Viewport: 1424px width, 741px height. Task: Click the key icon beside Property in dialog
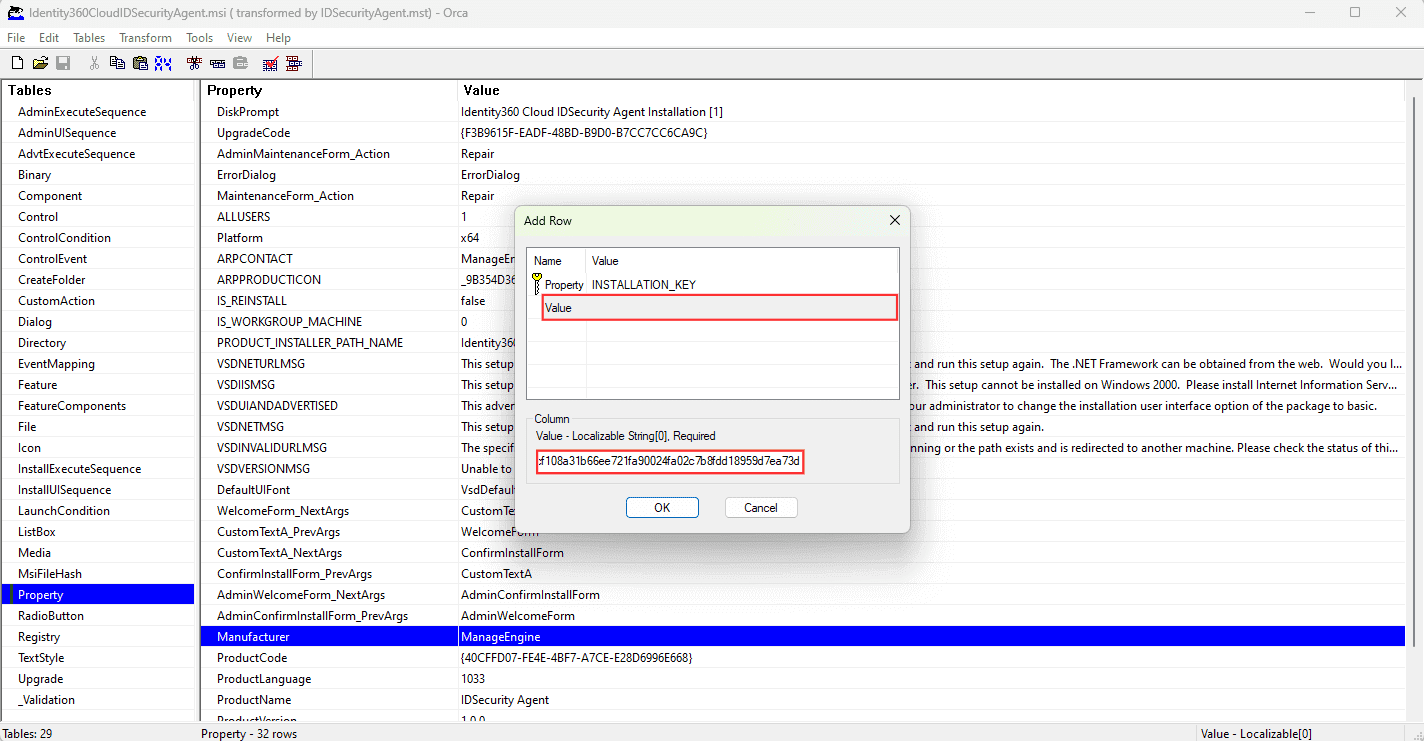tap(537, 284)
